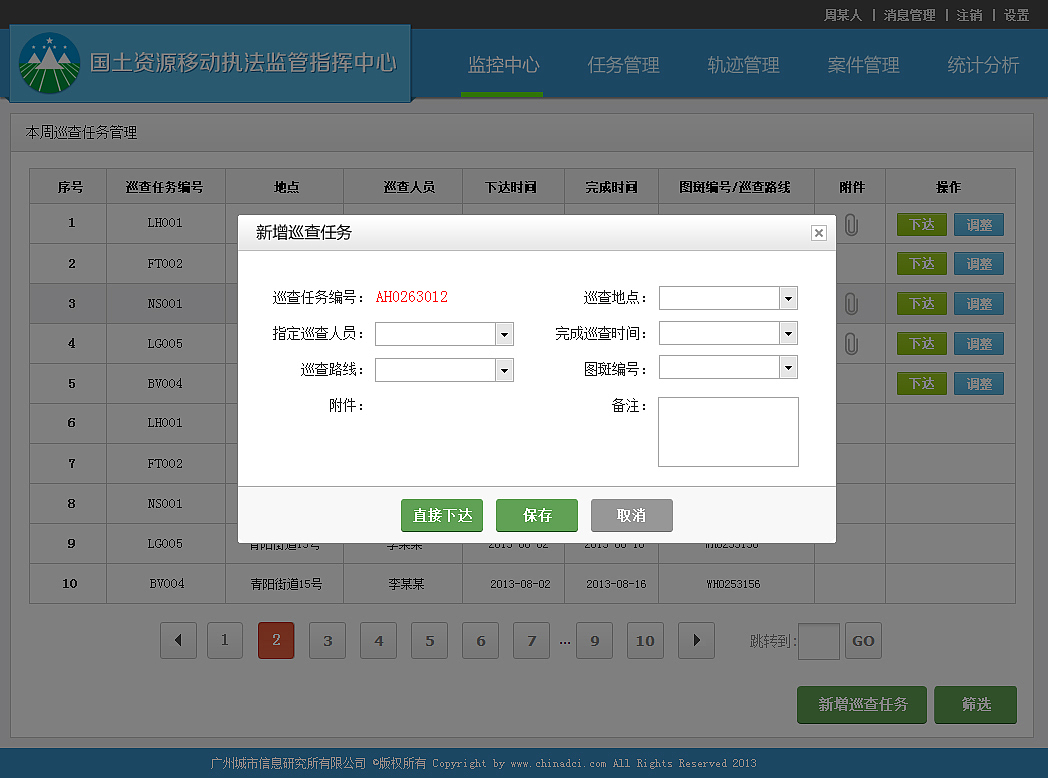This screenshot has width=1048, height=778.
Task: Click the NS001 cell in row 8
Action: pyautogui.click(x=164, y=503)
